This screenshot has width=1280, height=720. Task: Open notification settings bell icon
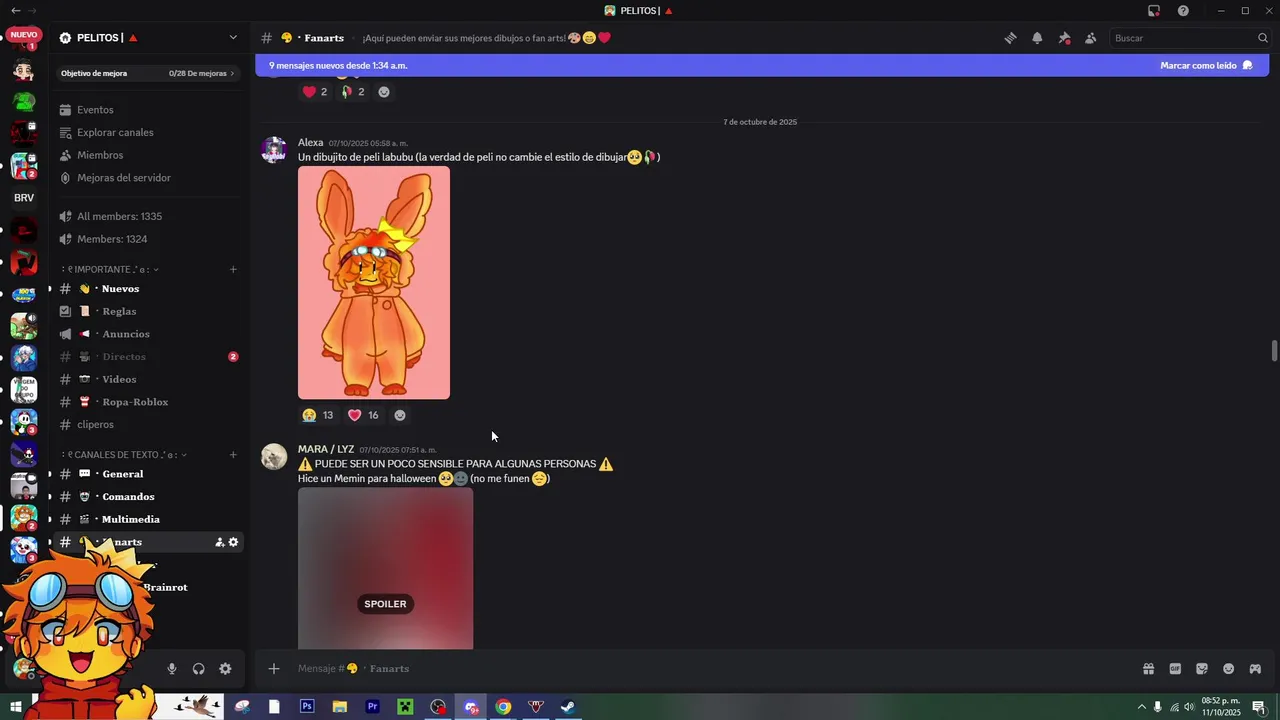[x=1037, y=38]
